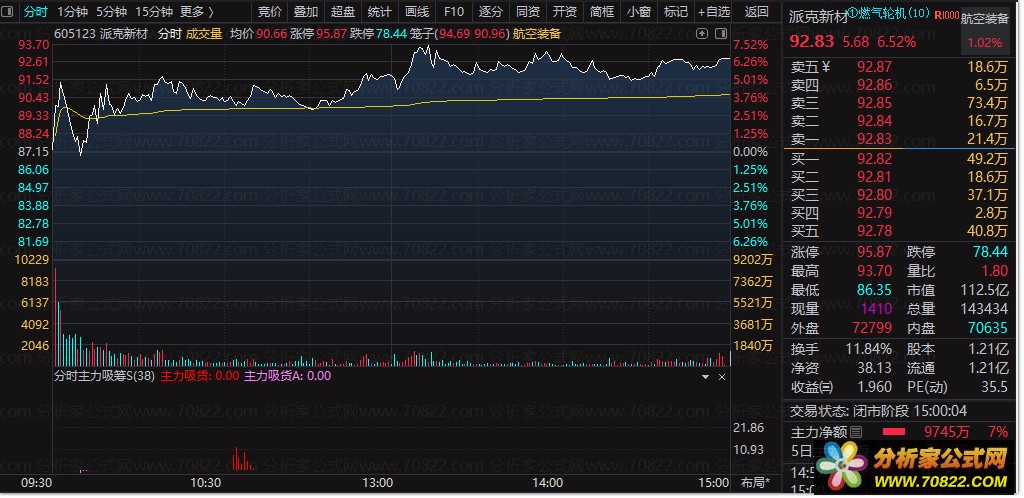The image size is (1024, 498).
Task: Click the 开资 toolbar button
Action: coord(564,12)
